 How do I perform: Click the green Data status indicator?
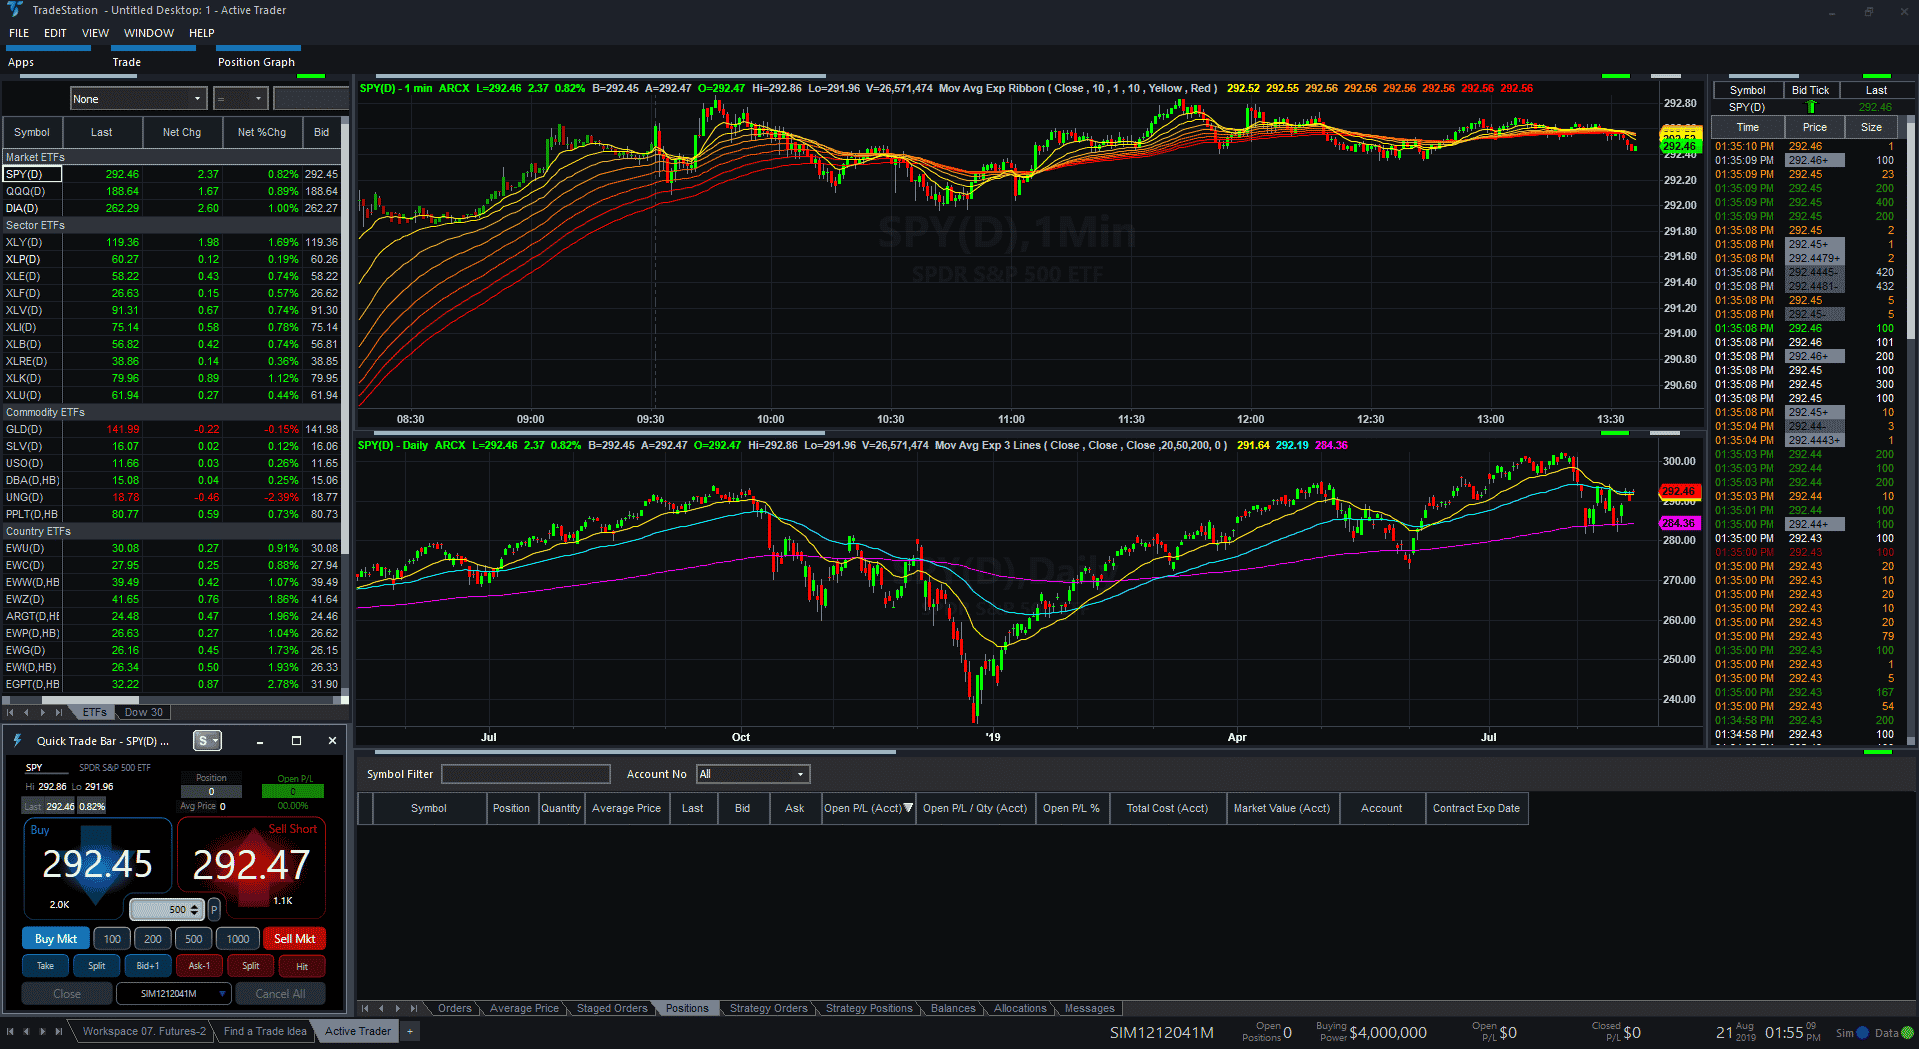[x=1907, y=1033]
